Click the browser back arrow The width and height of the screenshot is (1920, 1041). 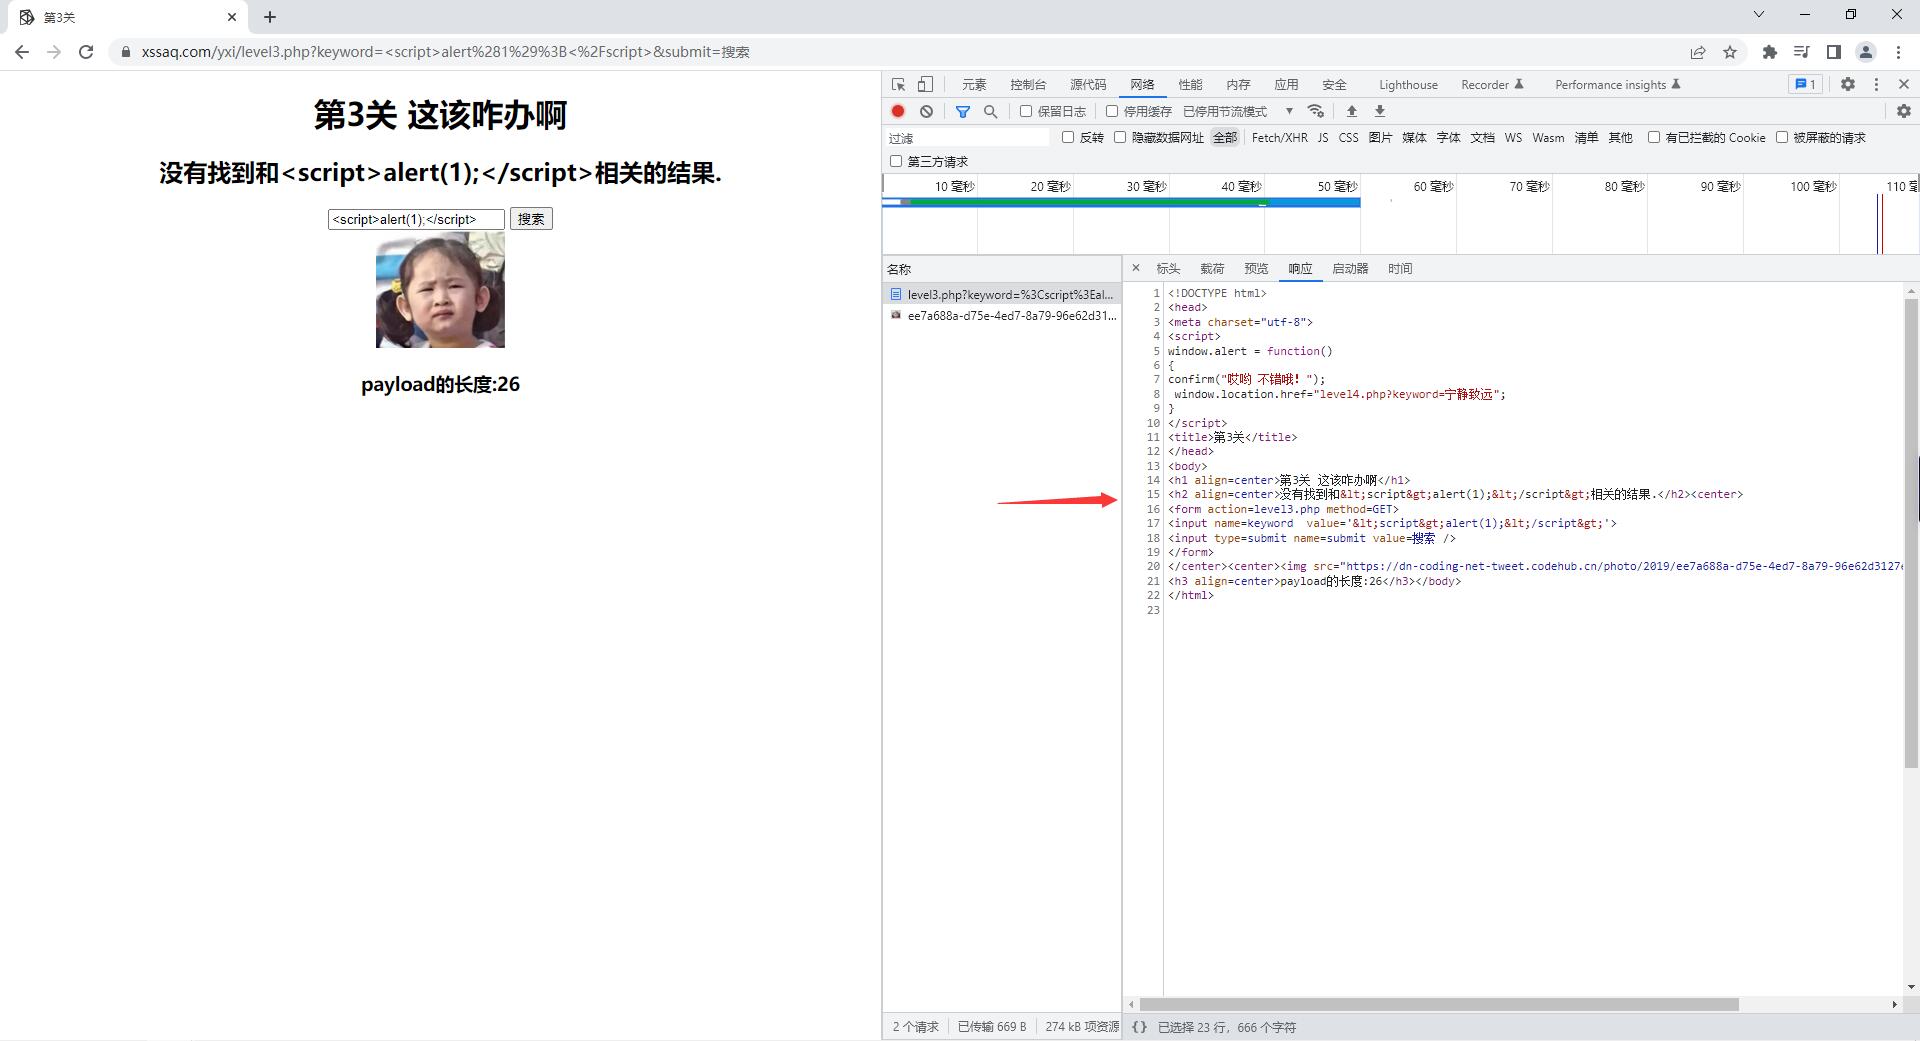22,52
